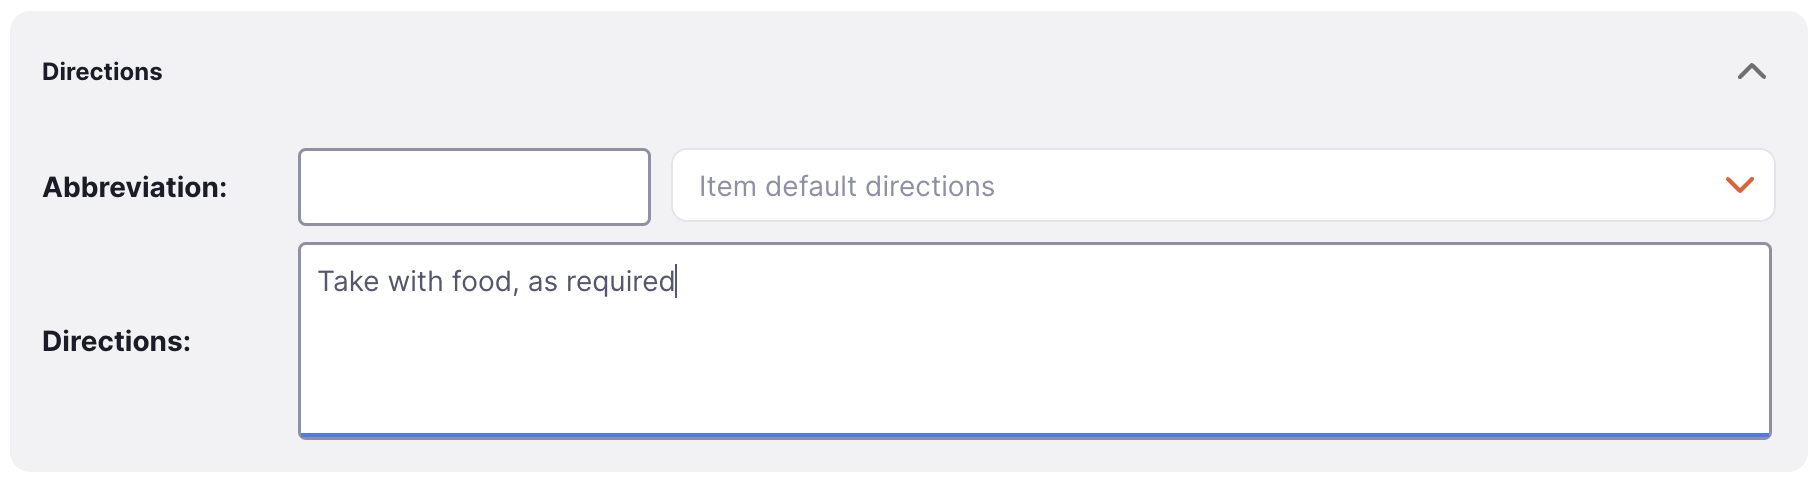Click the Directions field label
1816x478 pixels.
click(116, 341)
